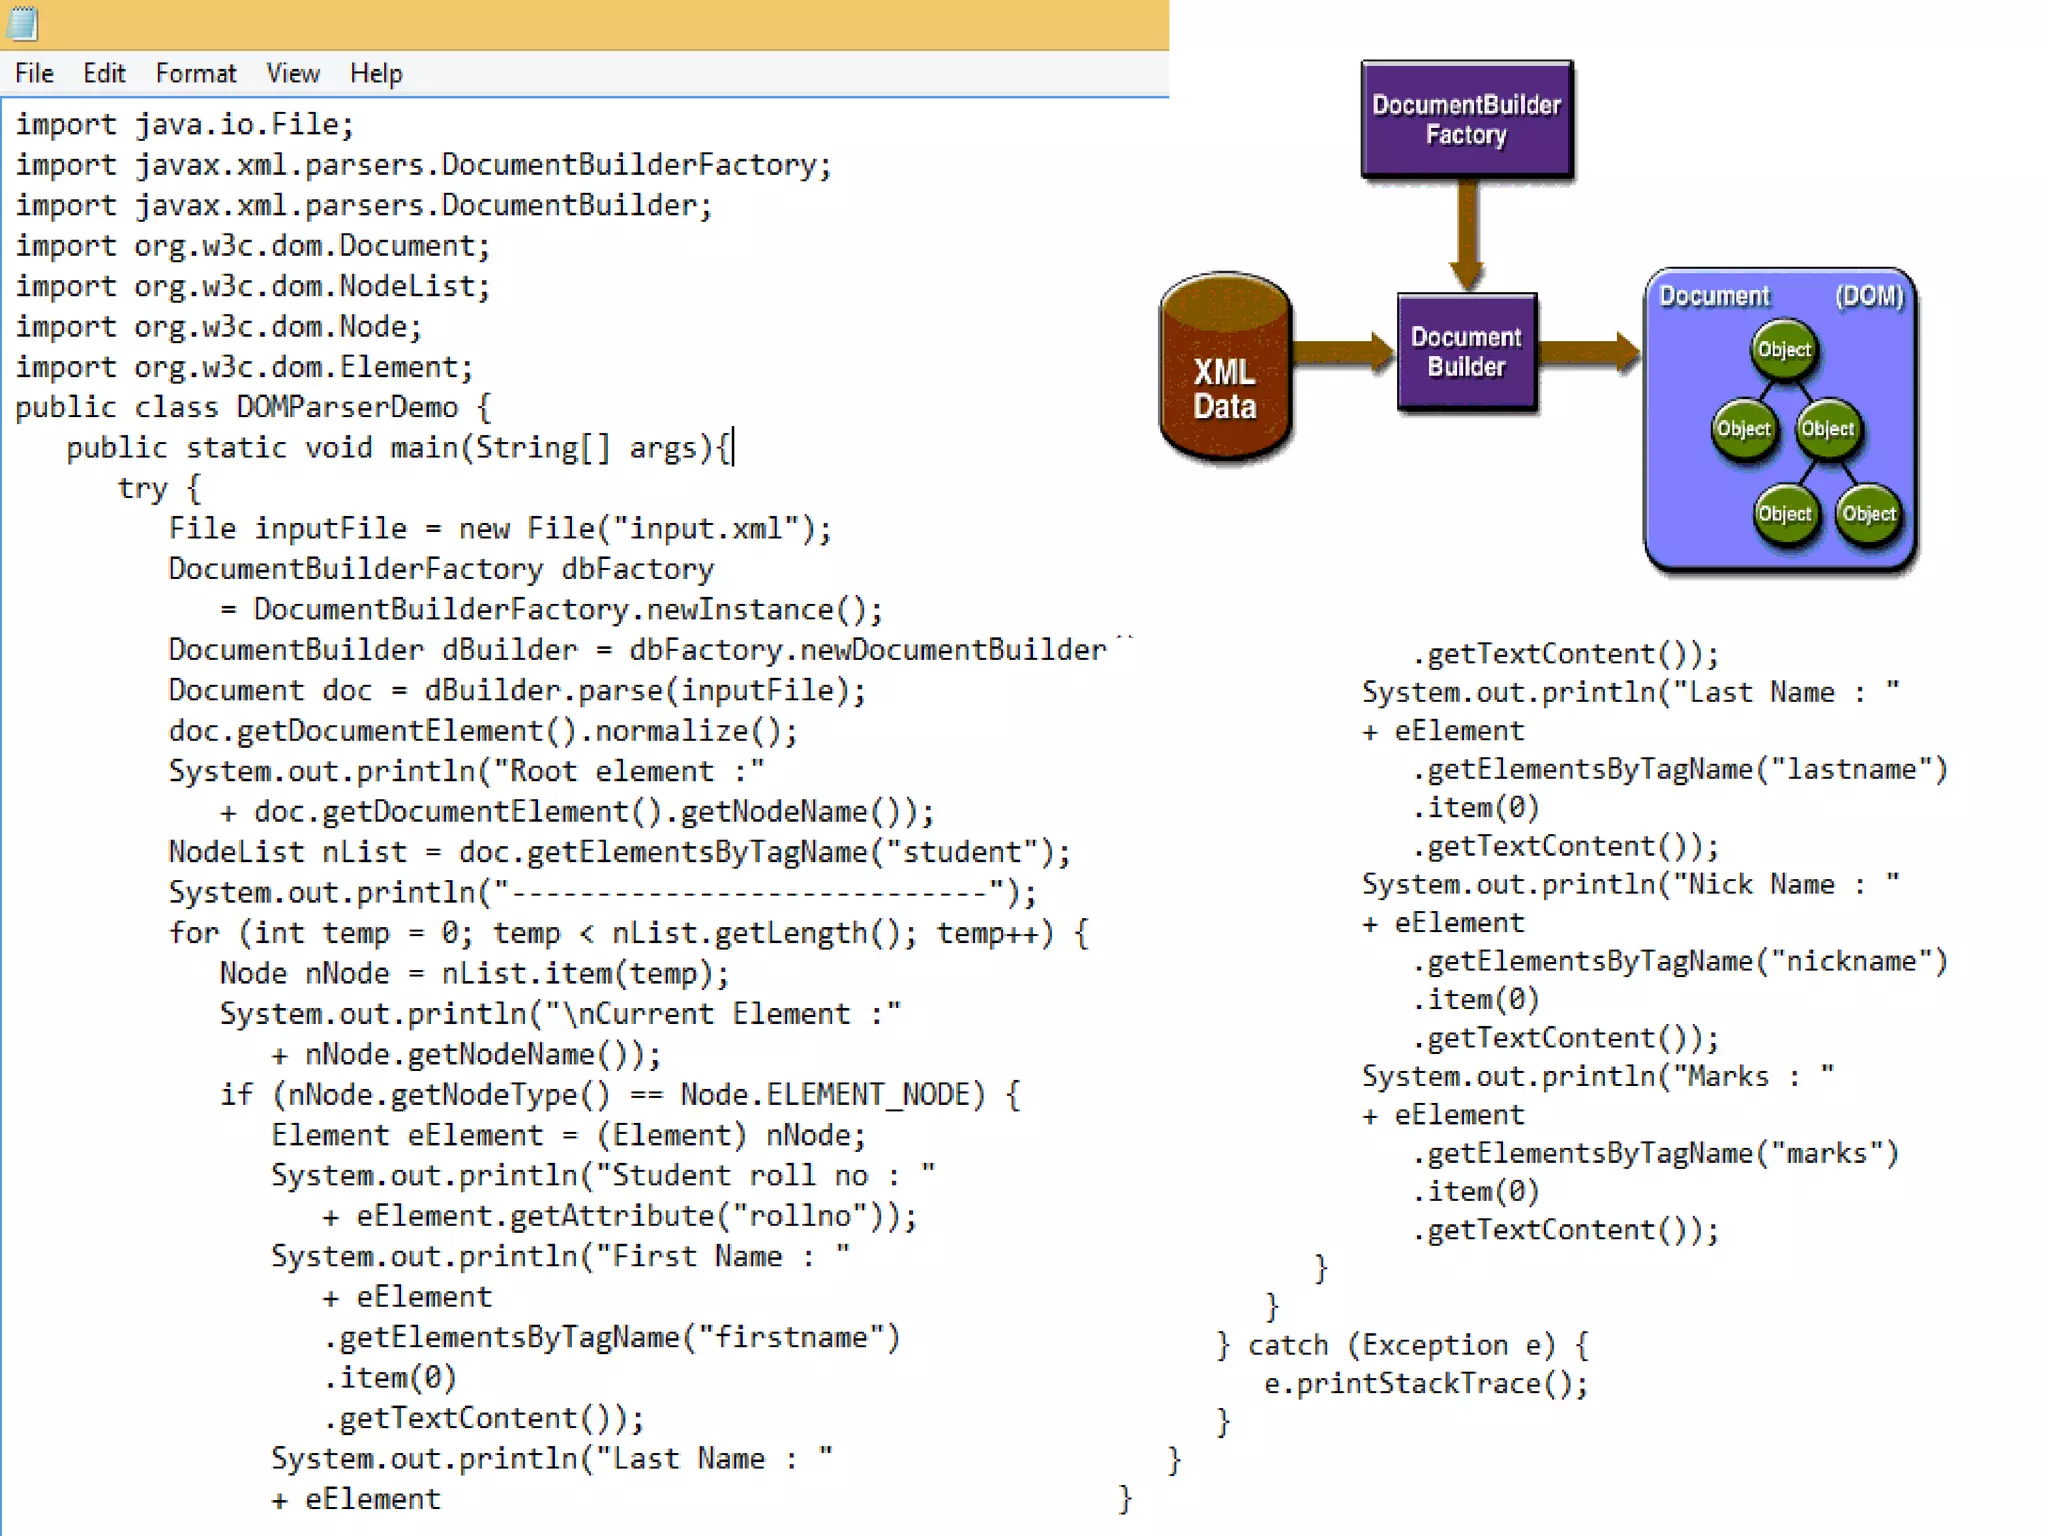
Task: Click the DocumentBuilder Factory box
Action: tap(1466, 120)
